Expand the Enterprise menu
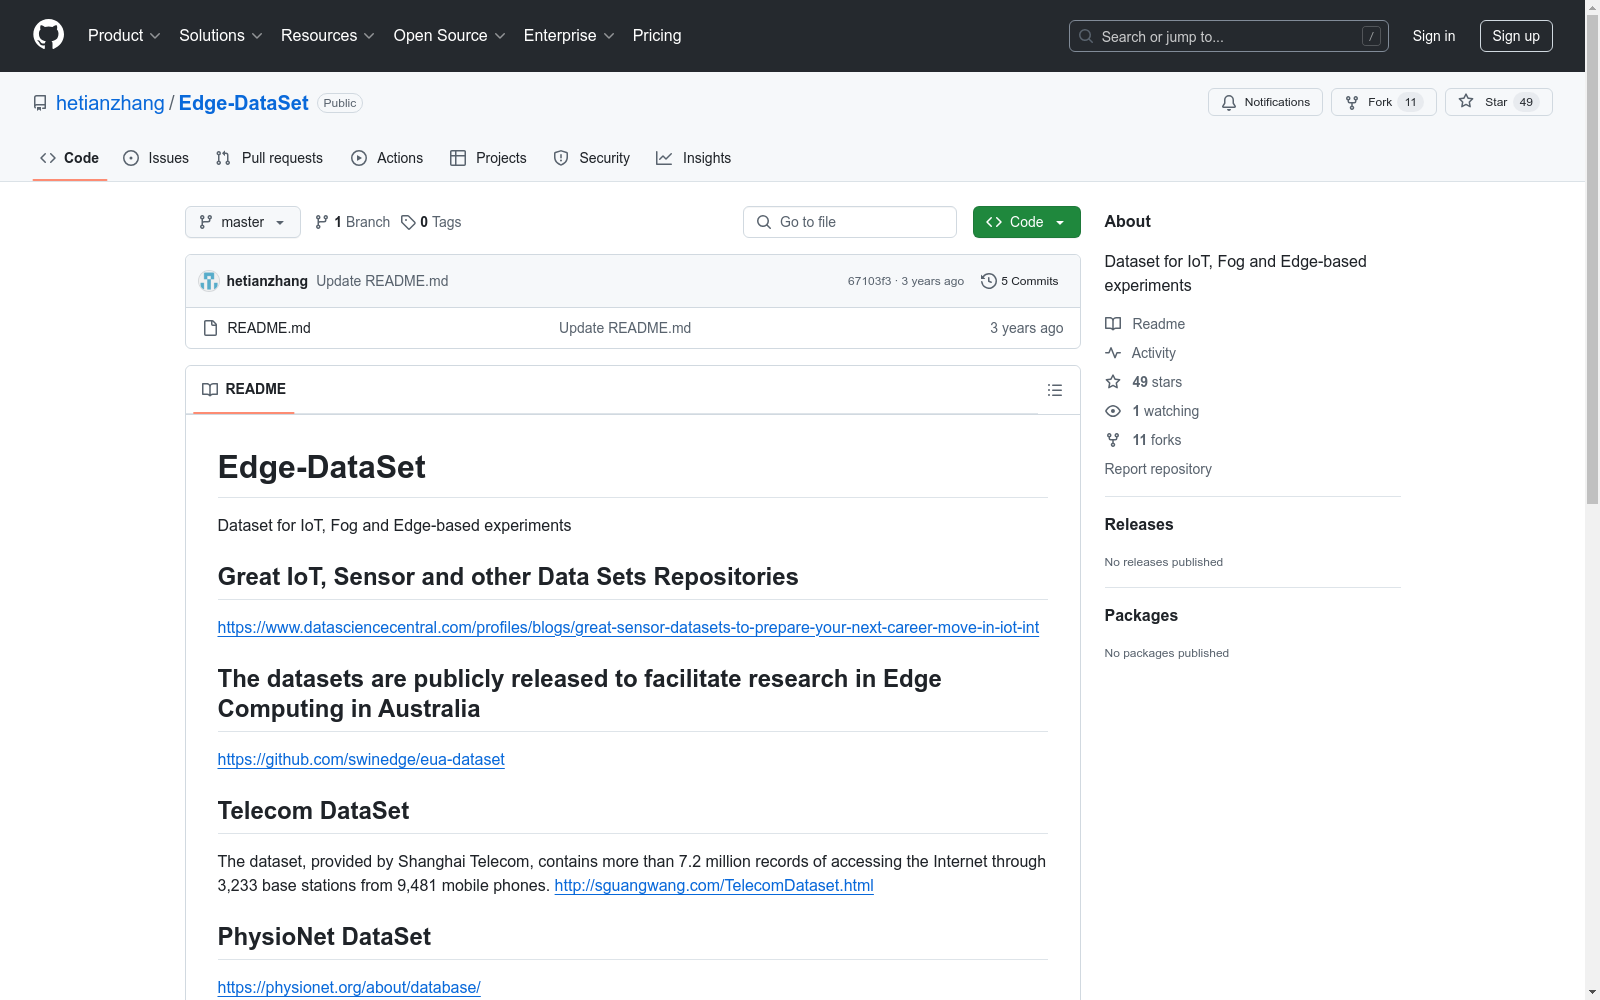Viewport: 1600px width, 1000px height. coord(569,35)
